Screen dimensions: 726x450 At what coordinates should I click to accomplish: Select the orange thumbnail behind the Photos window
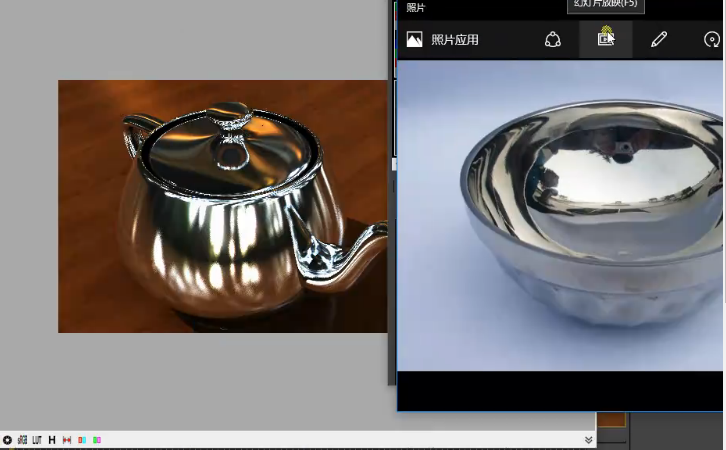pos(611,419)
